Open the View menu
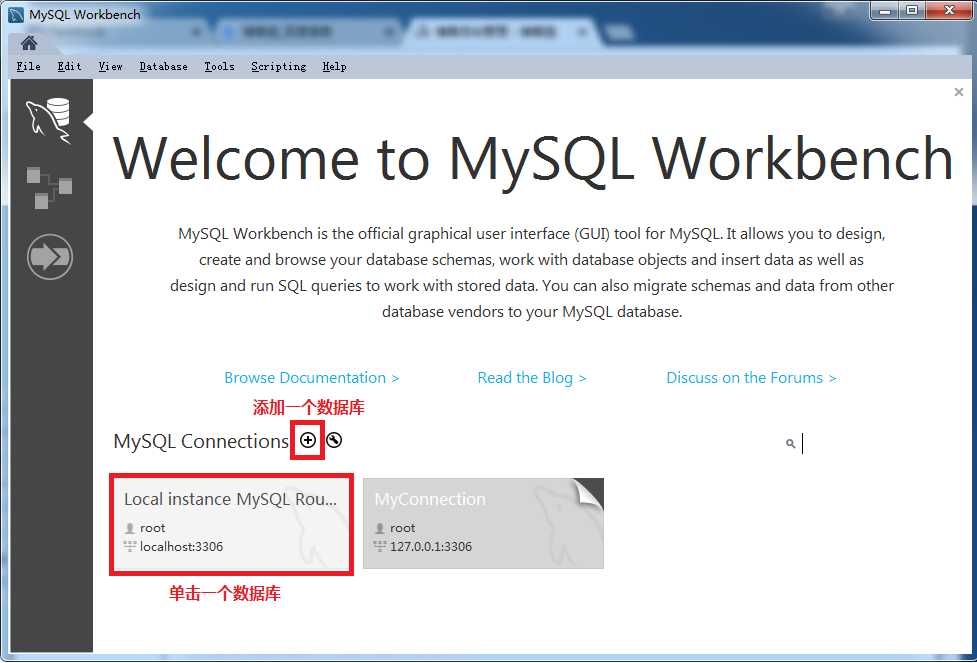This screenshot has width=977, height=663. [x=110, y=66]
